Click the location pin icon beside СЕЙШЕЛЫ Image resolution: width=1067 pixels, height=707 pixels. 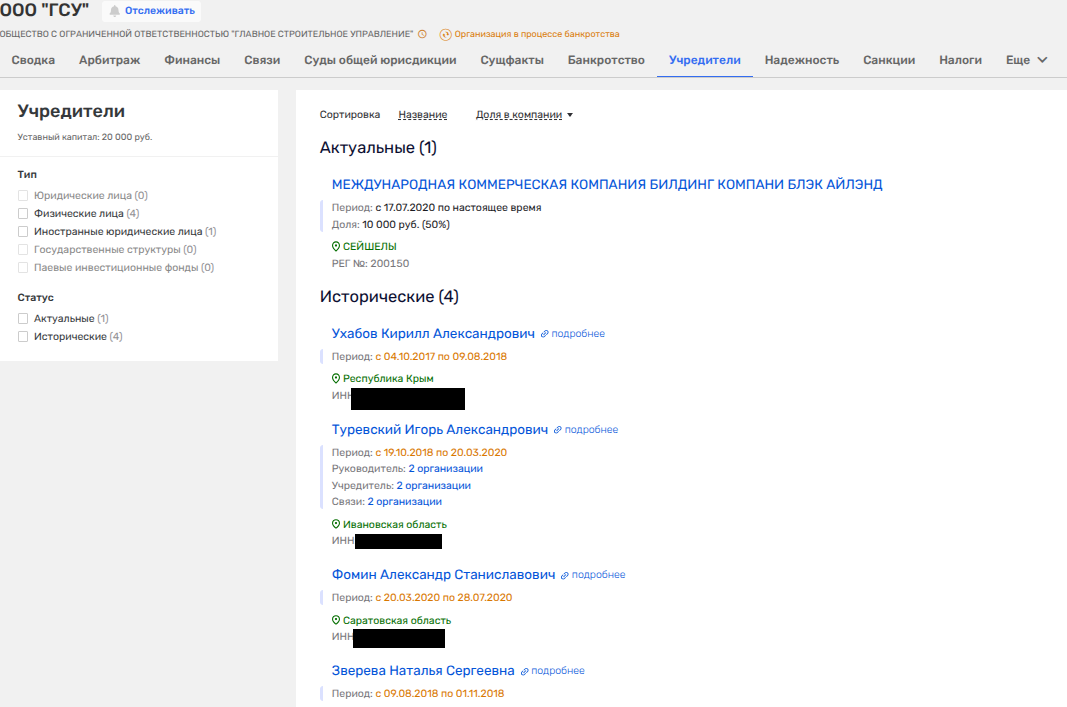(x=336, y=246)
